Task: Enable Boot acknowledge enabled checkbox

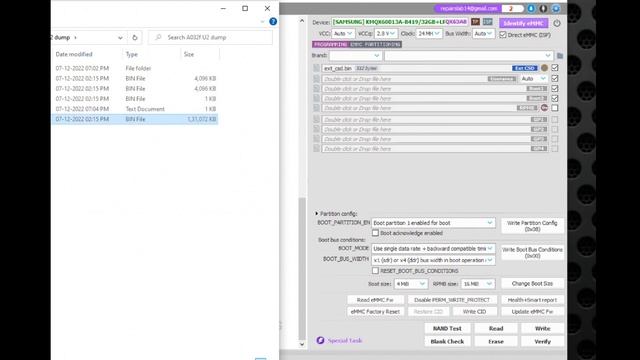Action: 375,233
